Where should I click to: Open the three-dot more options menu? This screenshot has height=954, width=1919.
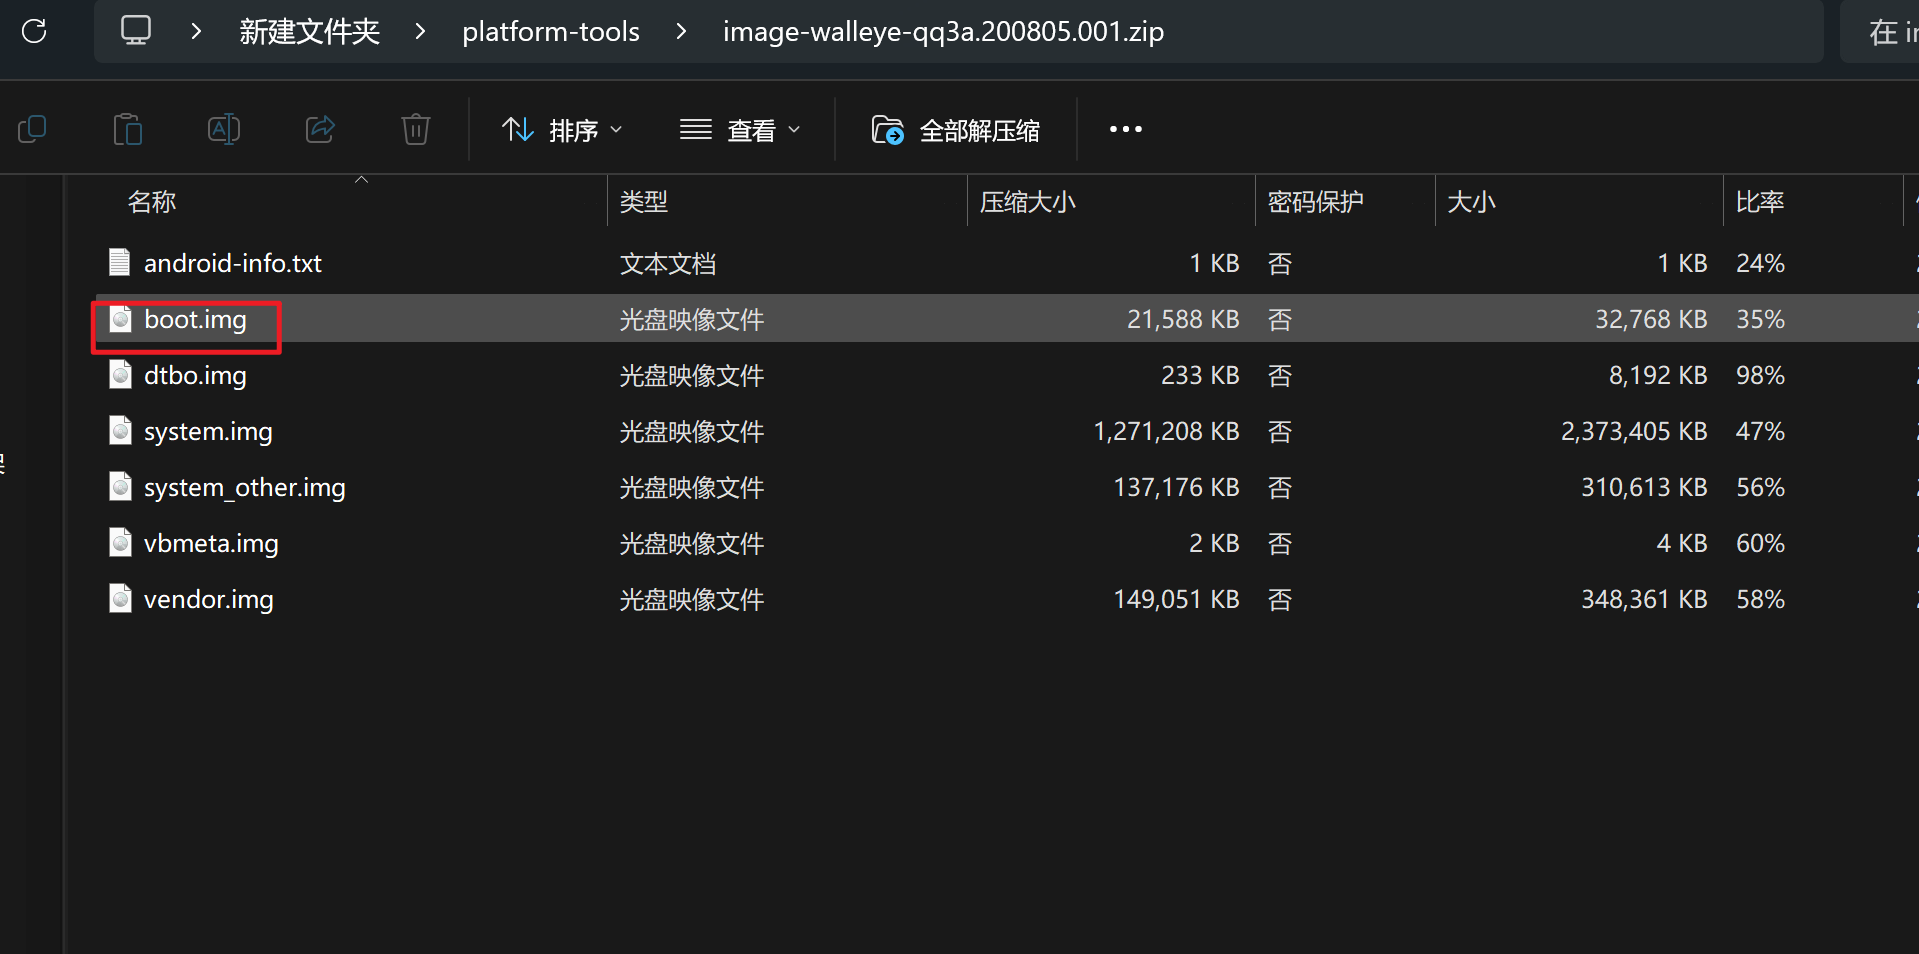[1125, 129]
